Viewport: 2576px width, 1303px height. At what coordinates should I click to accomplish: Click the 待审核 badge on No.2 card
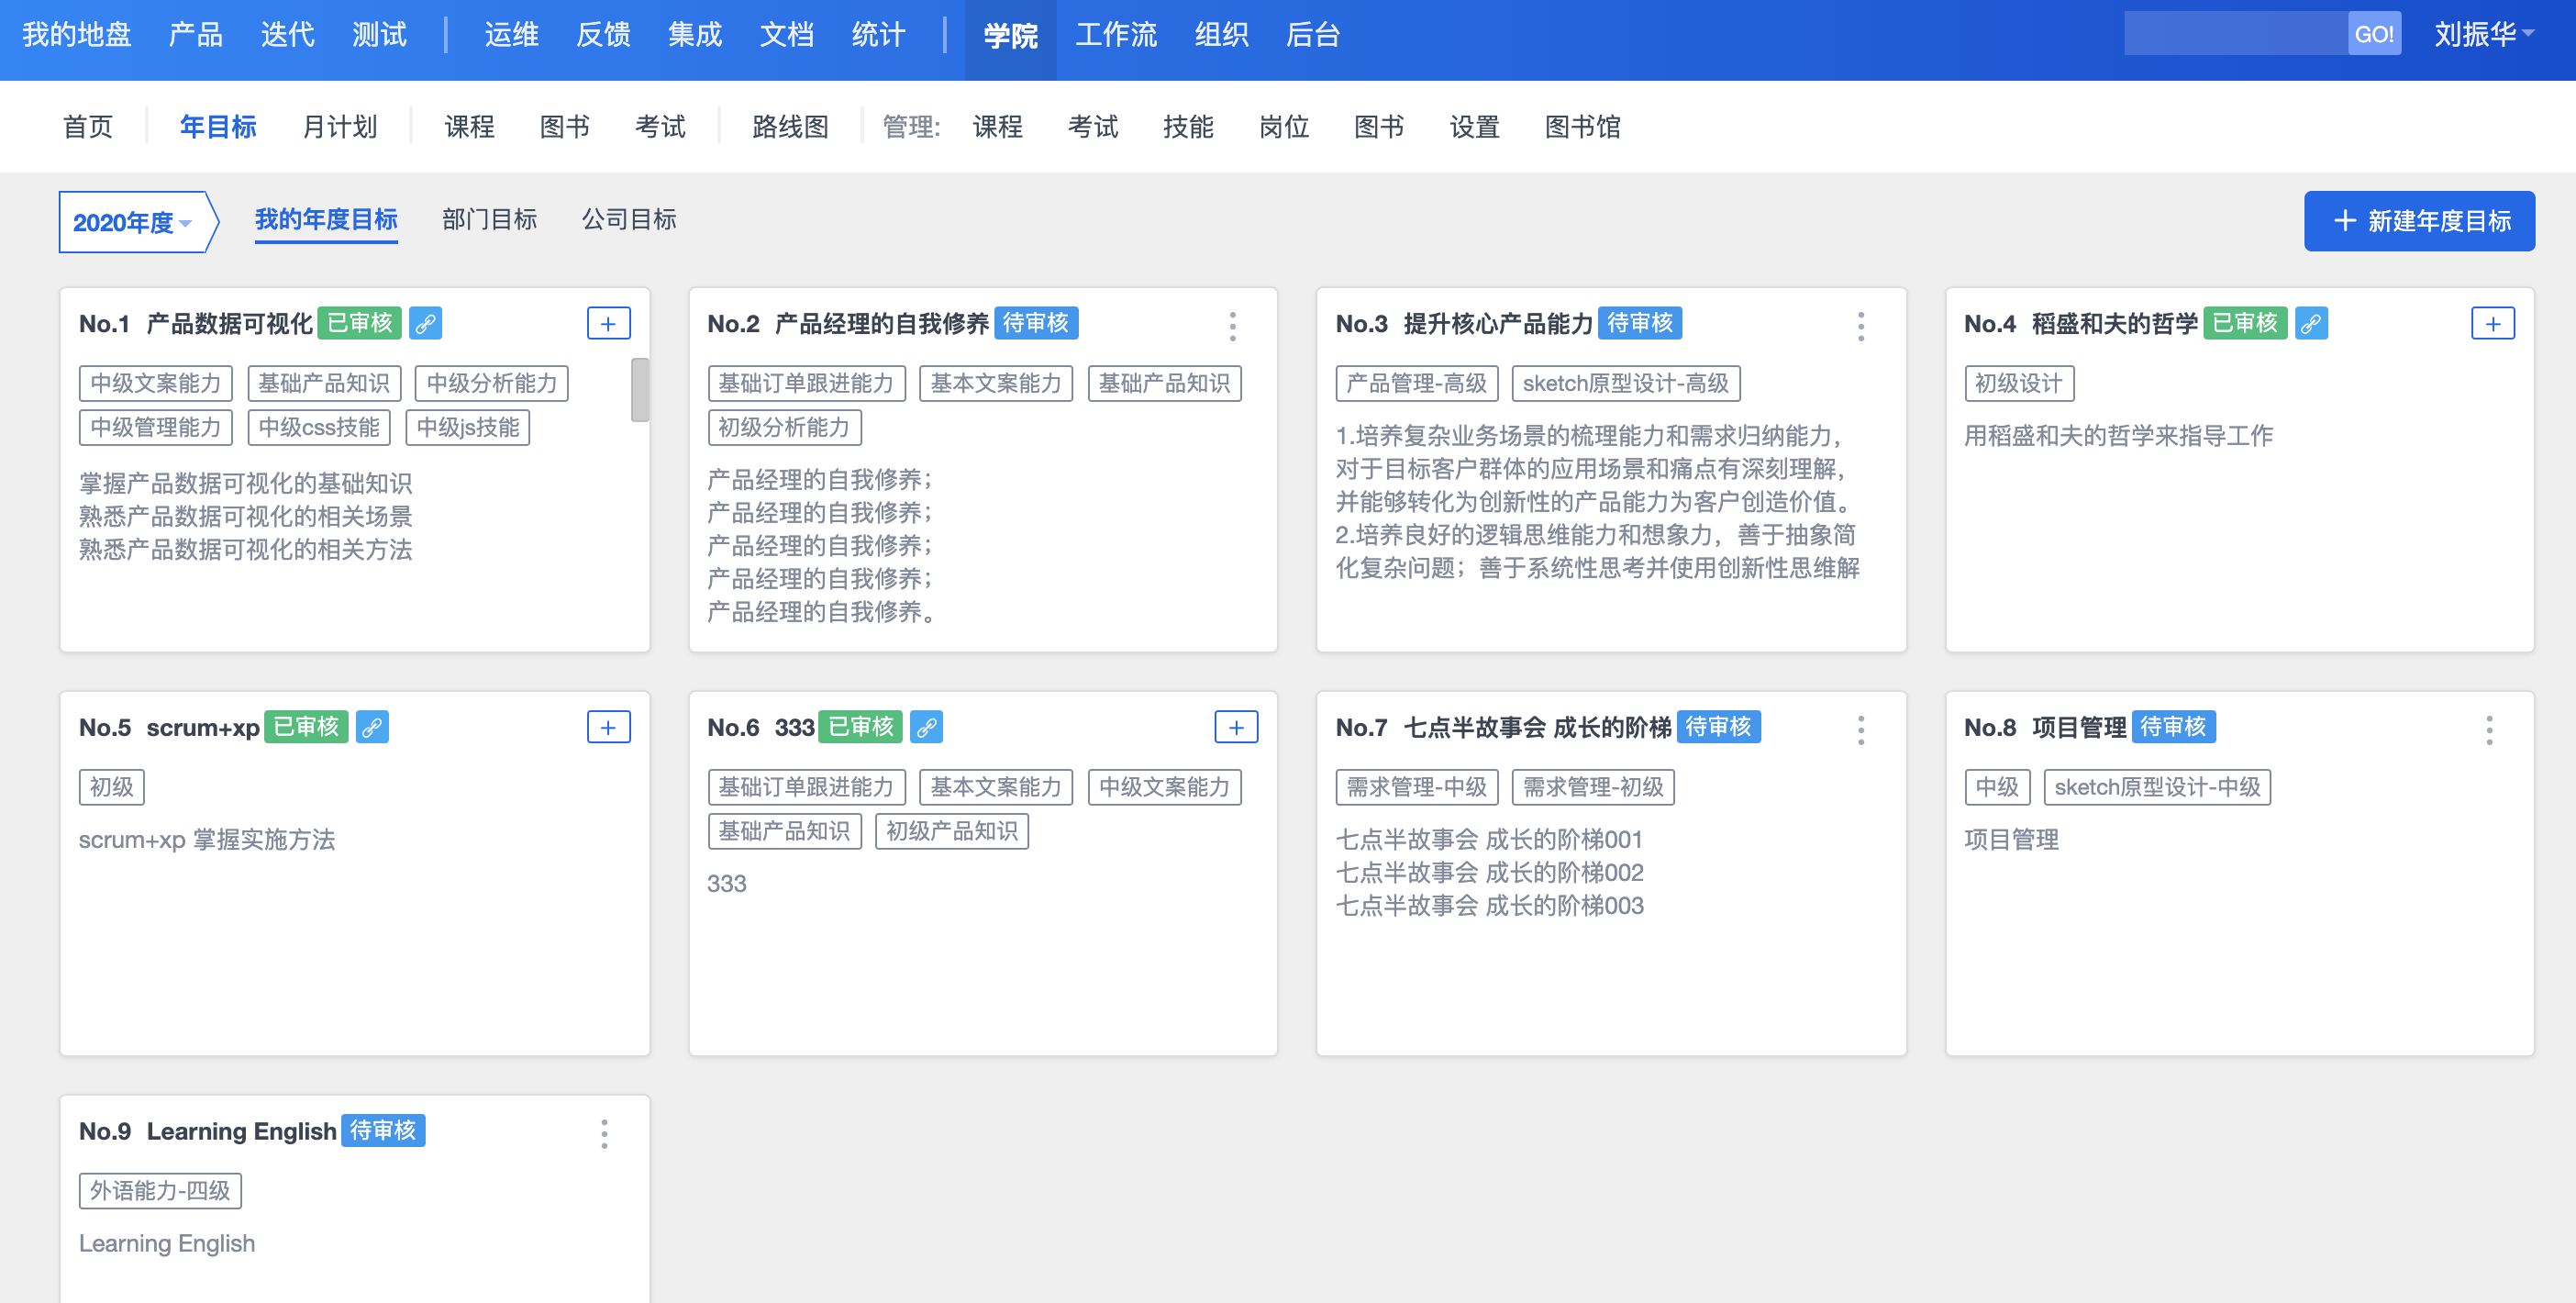tap(1036, 323)
